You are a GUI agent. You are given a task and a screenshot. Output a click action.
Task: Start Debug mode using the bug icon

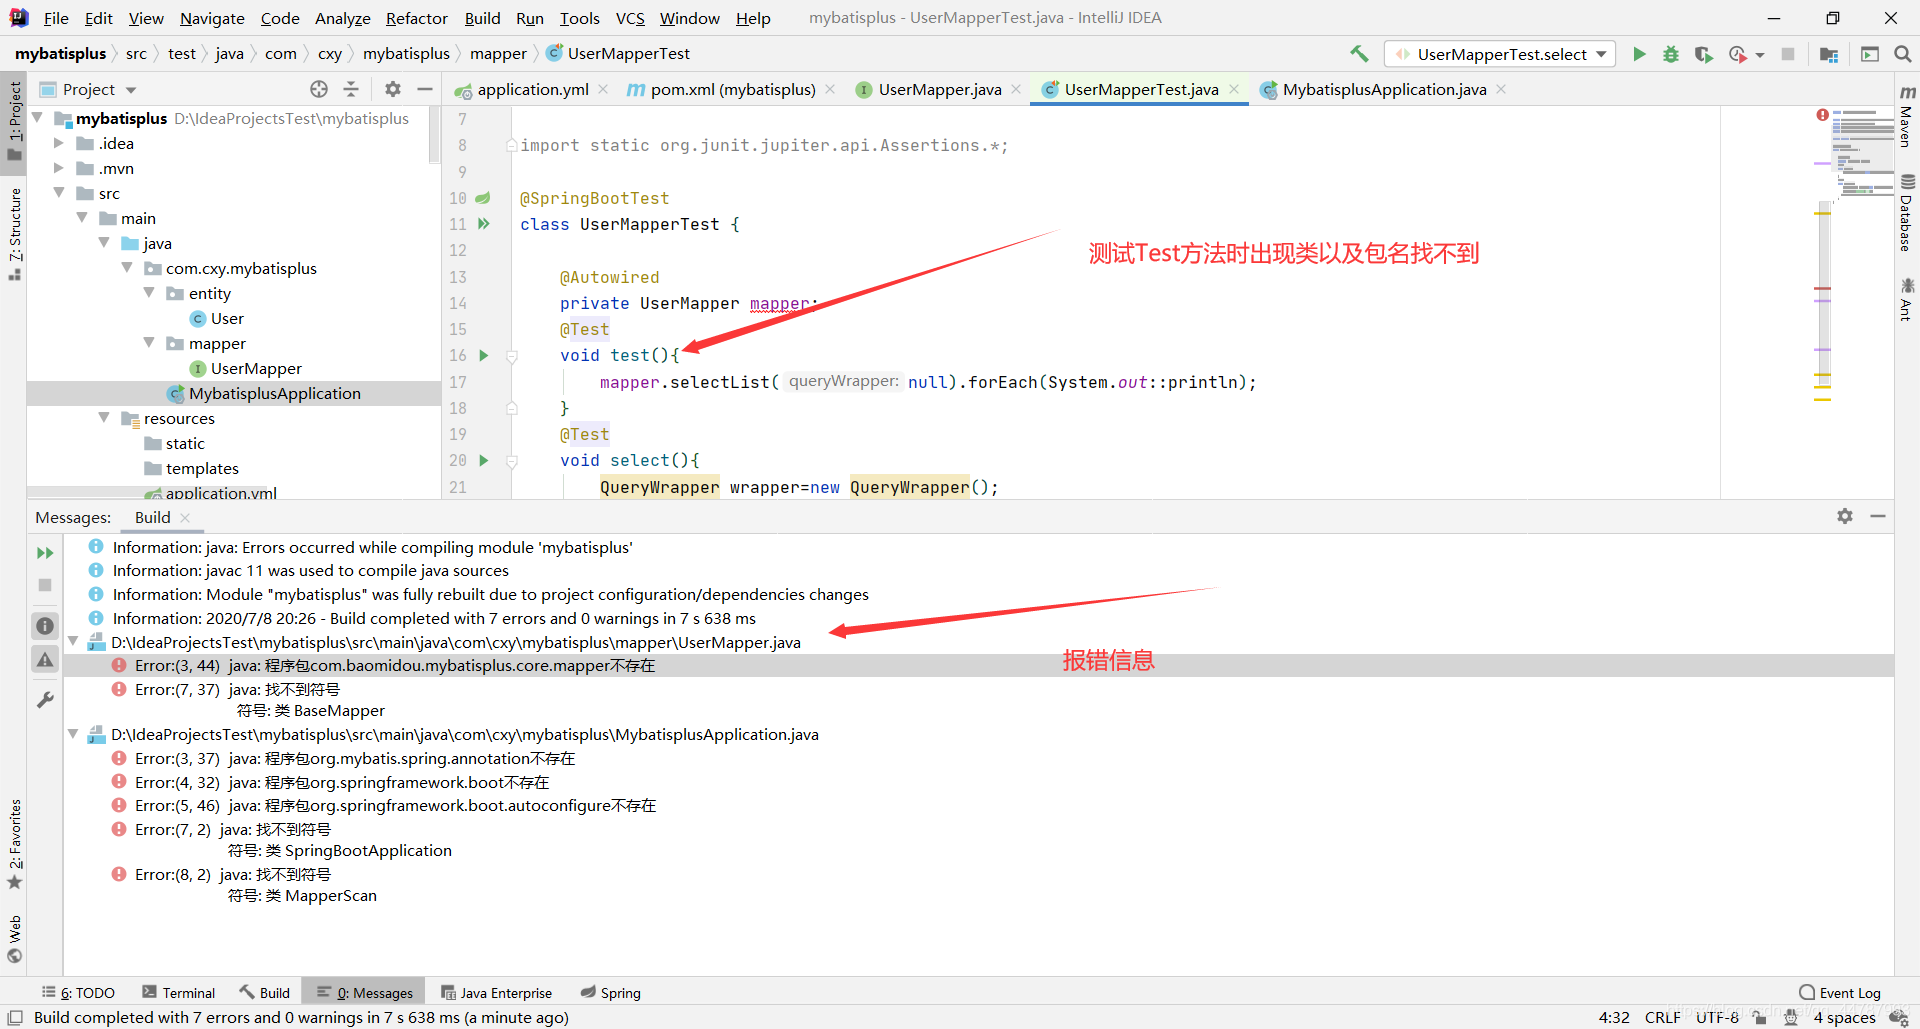[x=1671, y=53]
